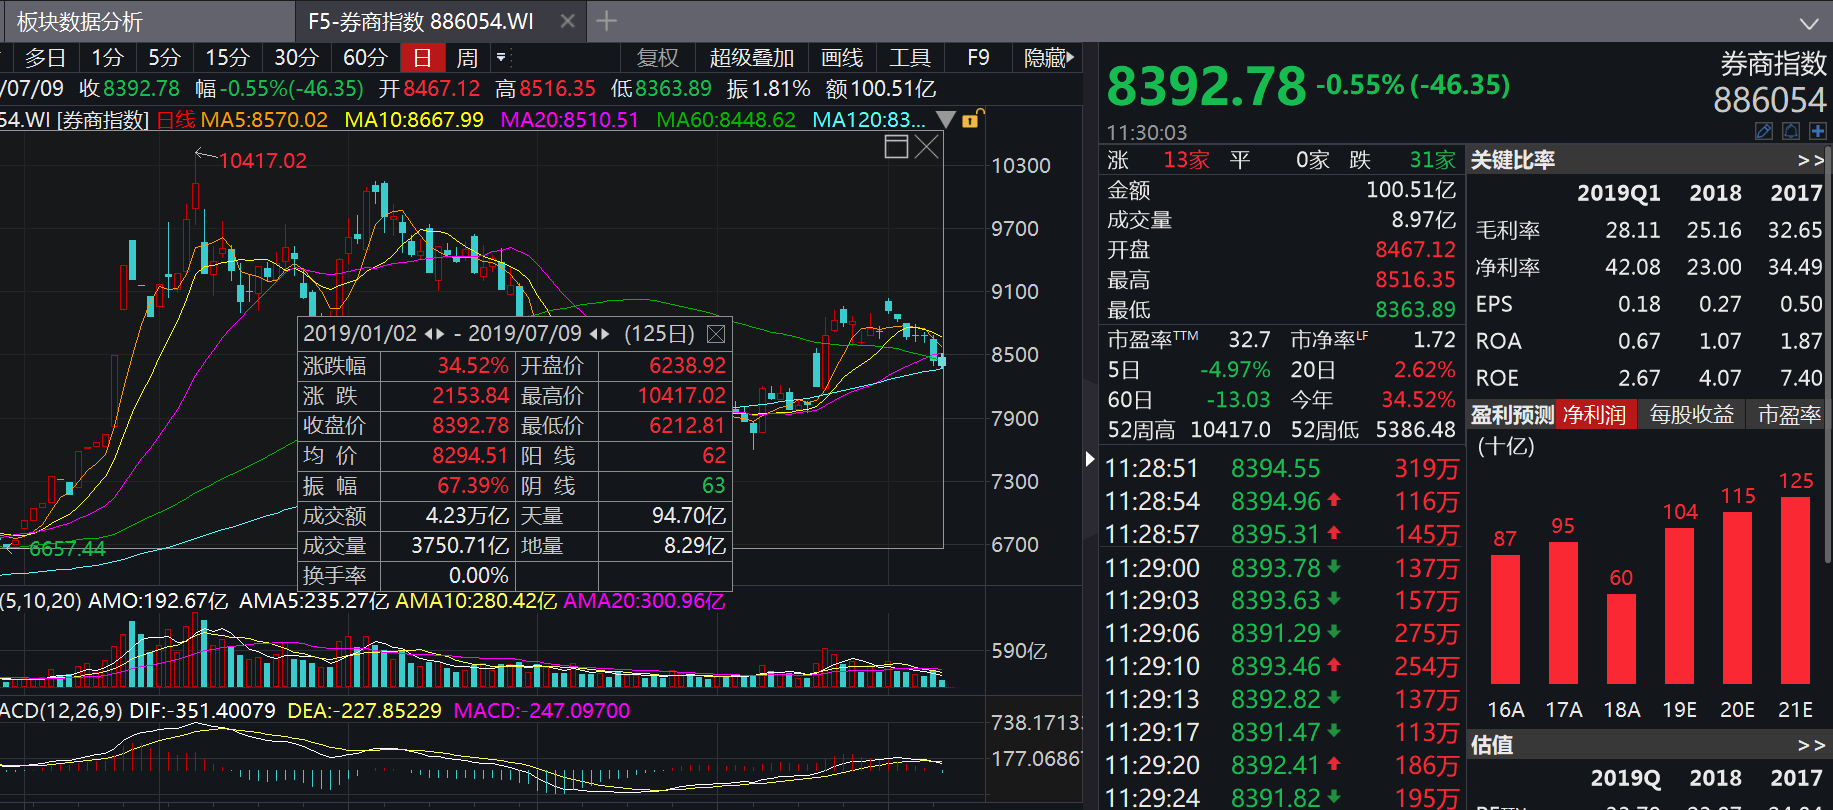The width and height of the screenshot is (1833, 810).
Task: Click the bell alert icon under 886054
Action: (1791, 131)
